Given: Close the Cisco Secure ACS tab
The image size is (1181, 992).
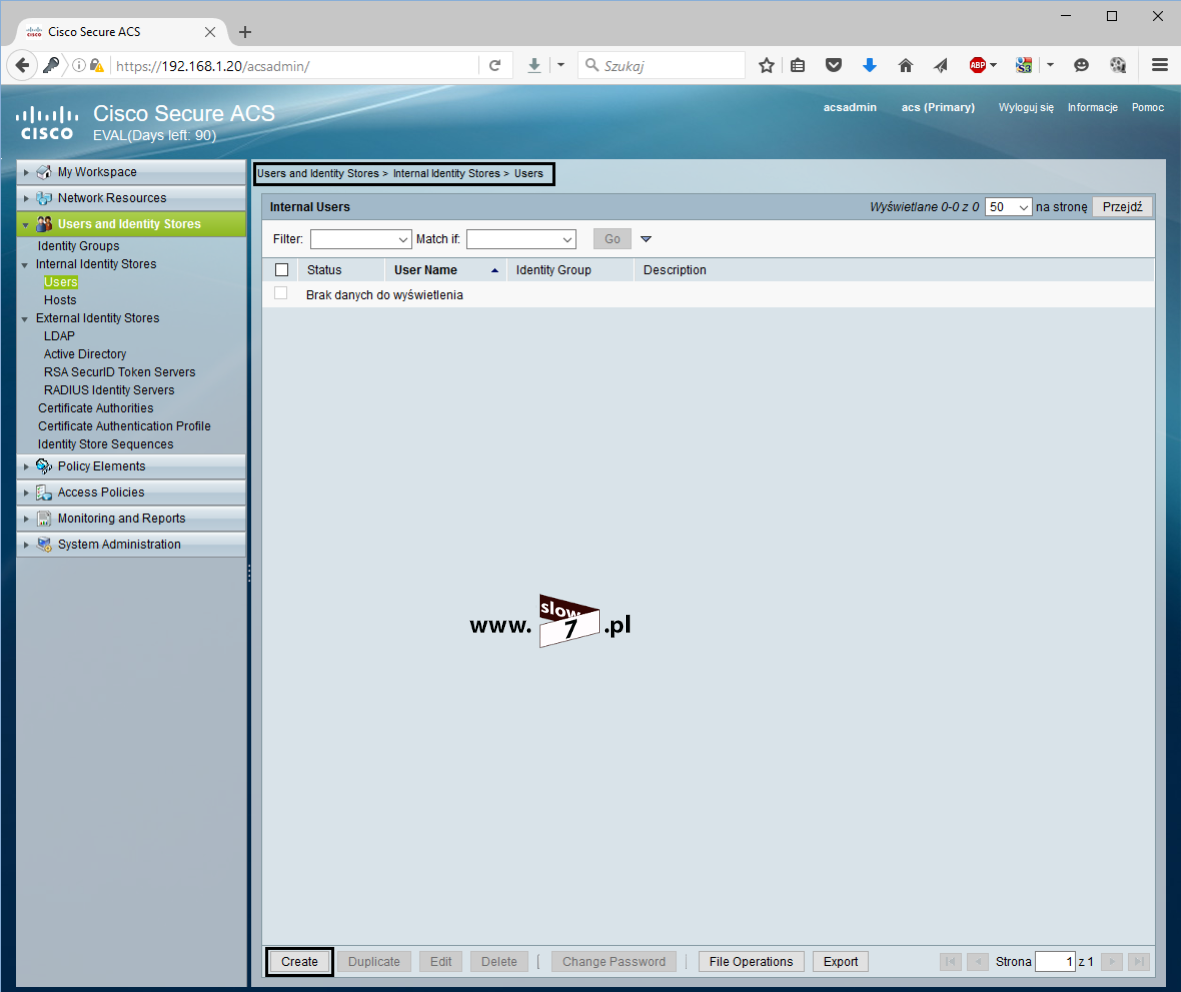Looking at the screenshot, I should click(210, 32).
